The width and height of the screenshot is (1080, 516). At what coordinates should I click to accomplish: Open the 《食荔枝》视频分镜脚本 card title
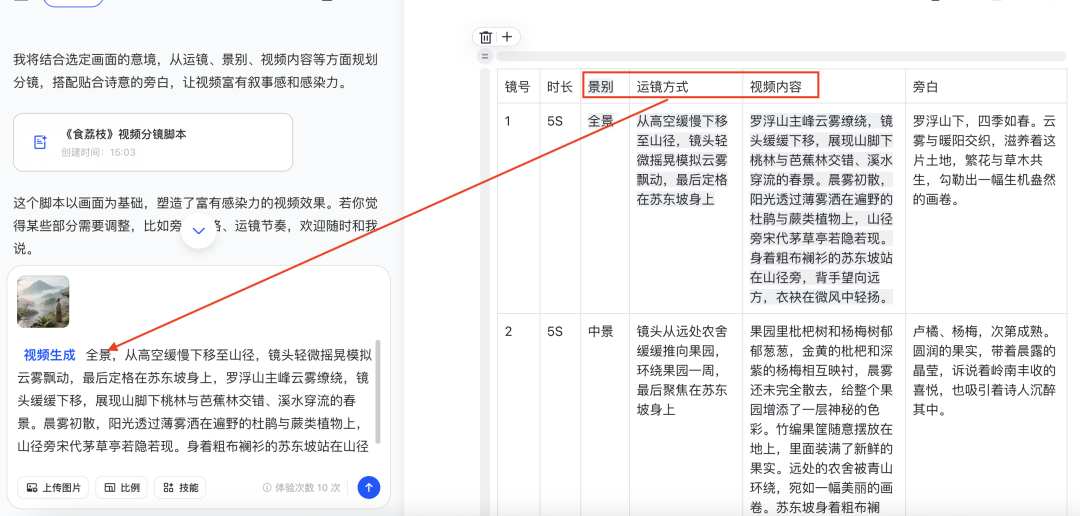[x=123, y=134]
